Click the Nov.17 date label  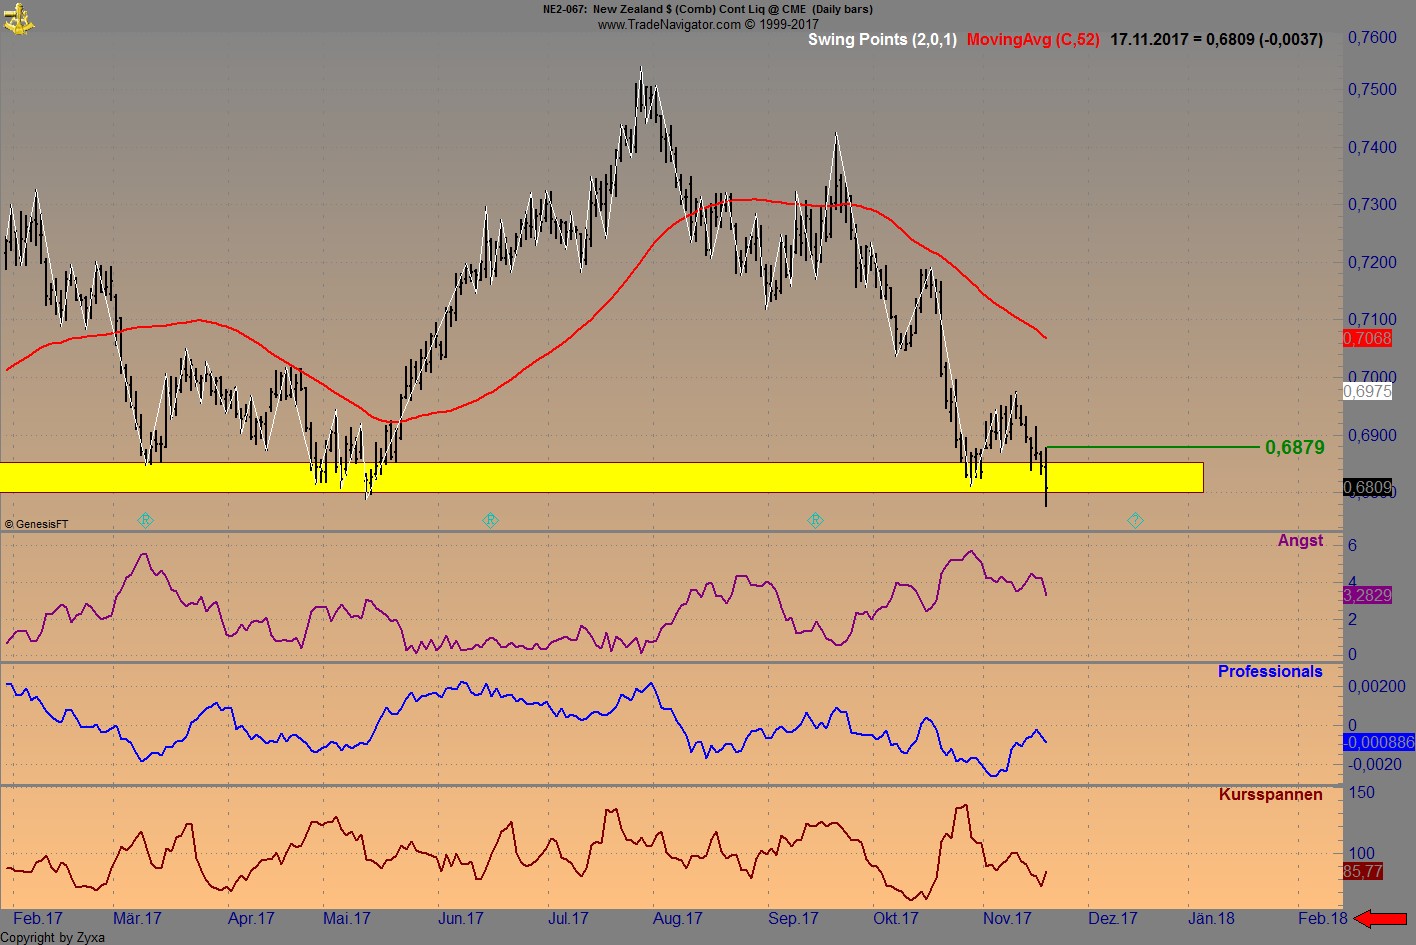pos(1006,918)
